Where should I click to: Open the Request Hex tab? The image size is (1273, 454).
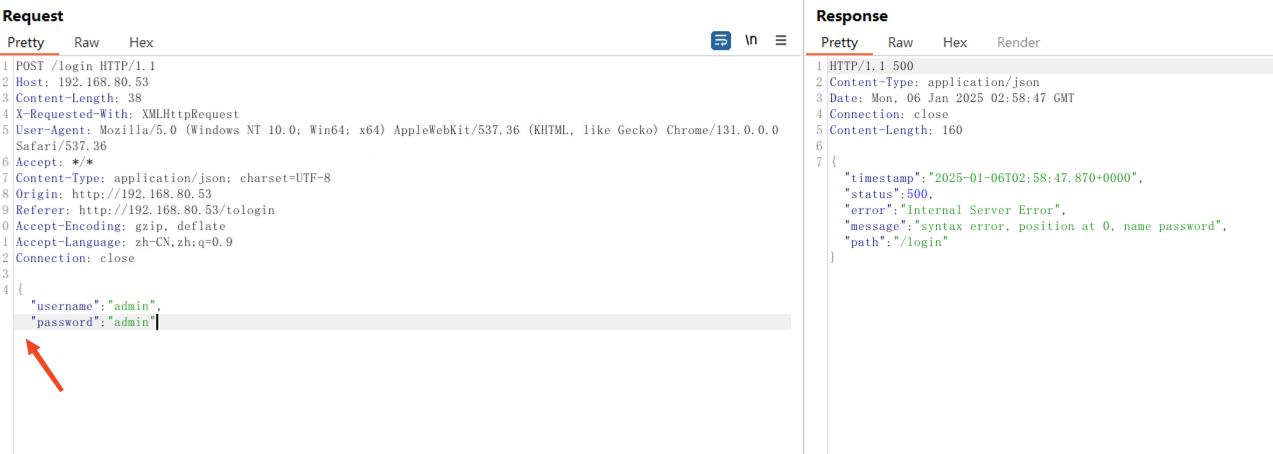[141, 42]
